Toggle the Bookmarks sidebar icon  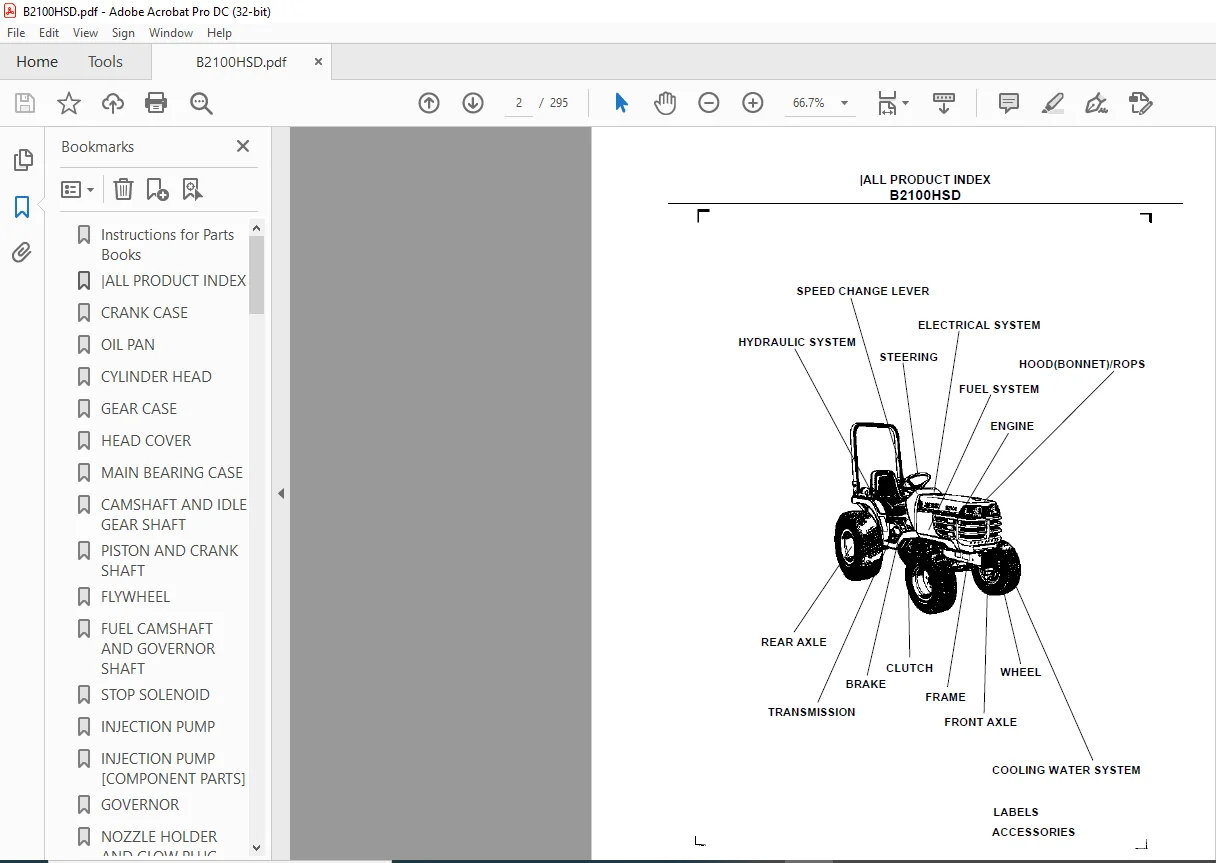pos(22,207)
